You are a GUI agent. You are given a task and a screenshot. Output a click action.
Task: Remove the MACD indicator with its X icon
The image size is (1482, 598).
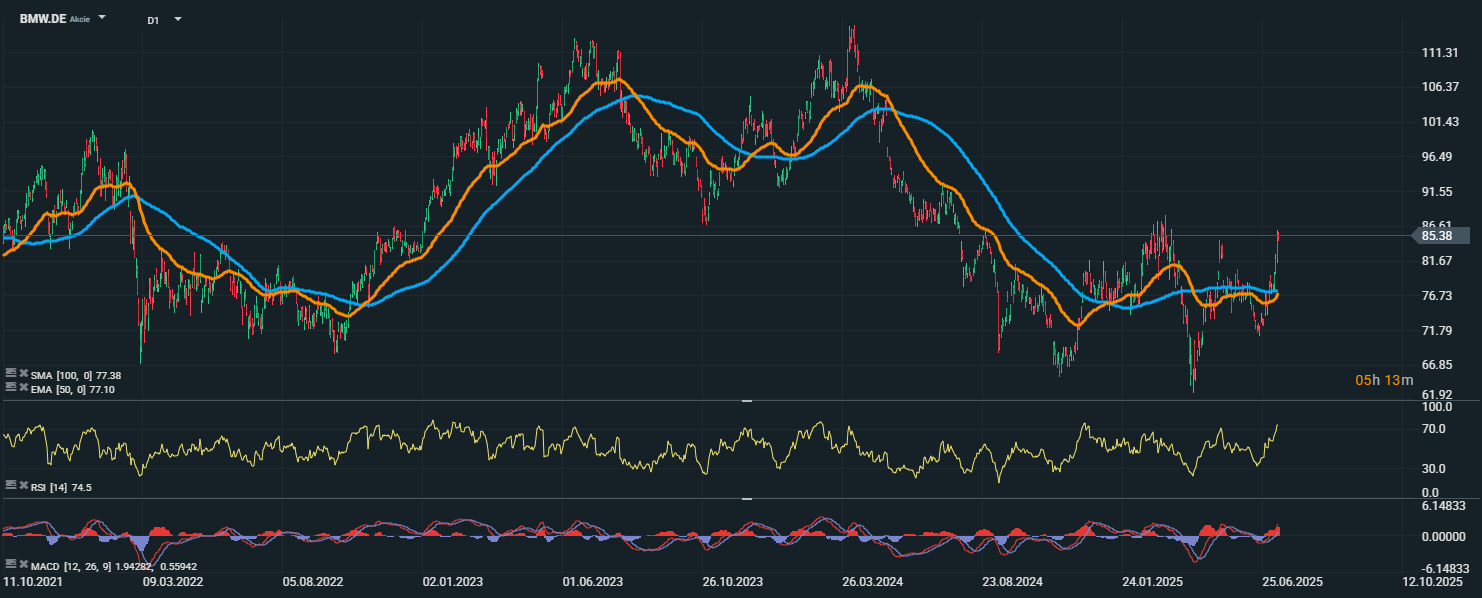tap(23, 565)
